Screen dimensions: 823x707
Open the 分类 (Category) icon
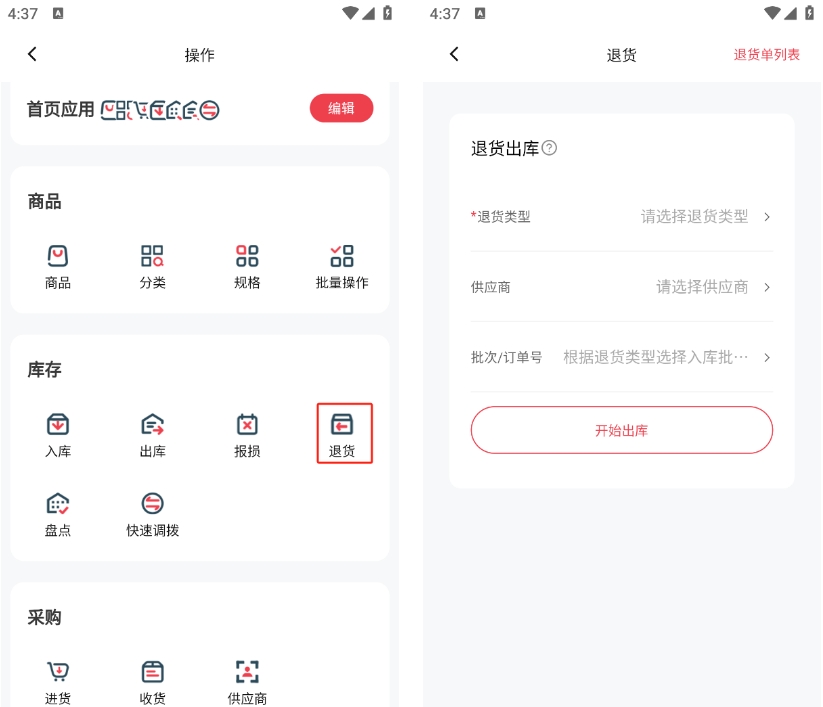pyautogui.click(x=152, y=256)
